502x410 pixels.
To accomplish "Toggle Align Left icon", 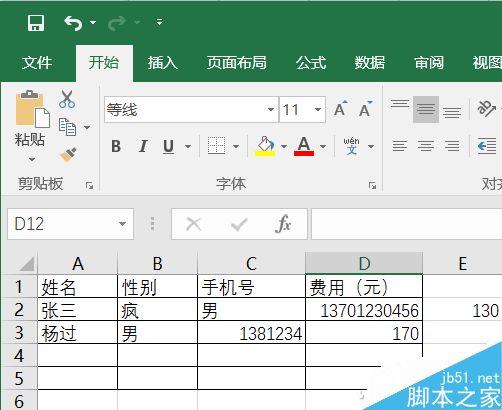I will tap(400, 146).
